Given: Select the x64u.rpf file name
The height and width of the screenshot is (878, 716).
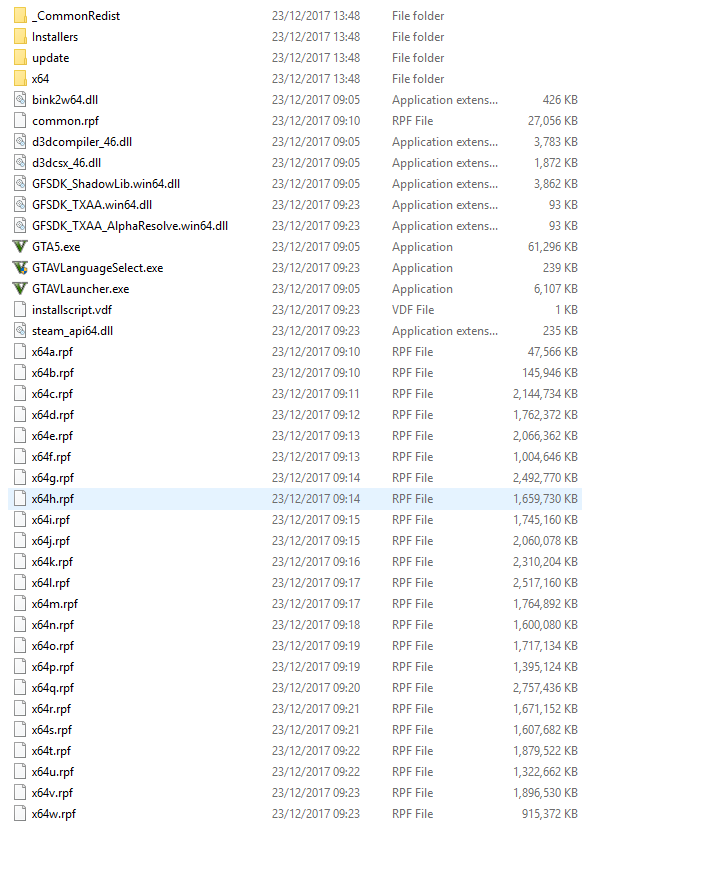Looking at the screenshot, I should [x=53, y=772].
